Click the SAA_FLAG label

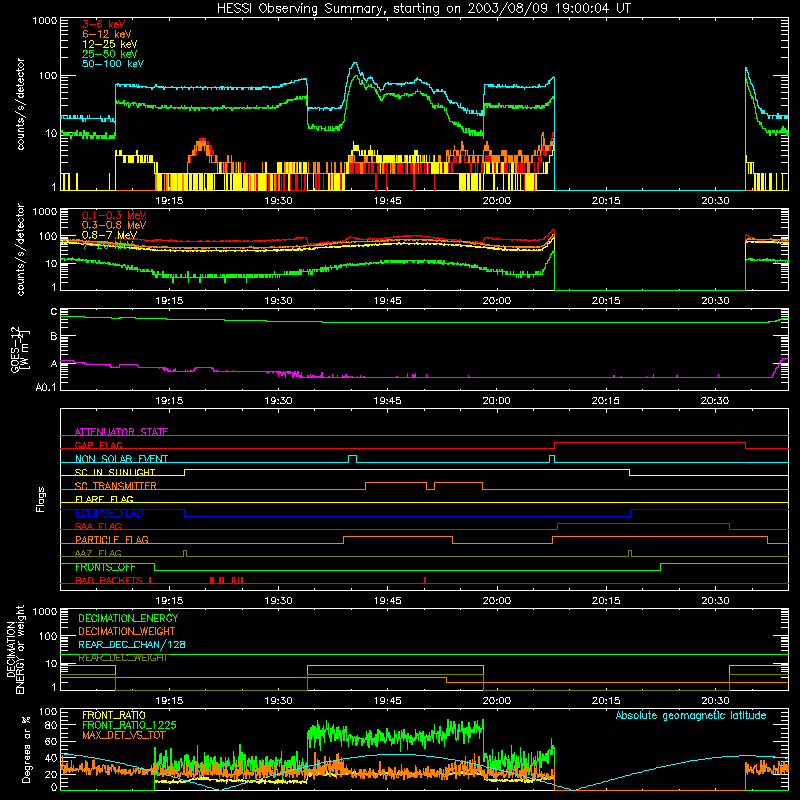[98, 526]
